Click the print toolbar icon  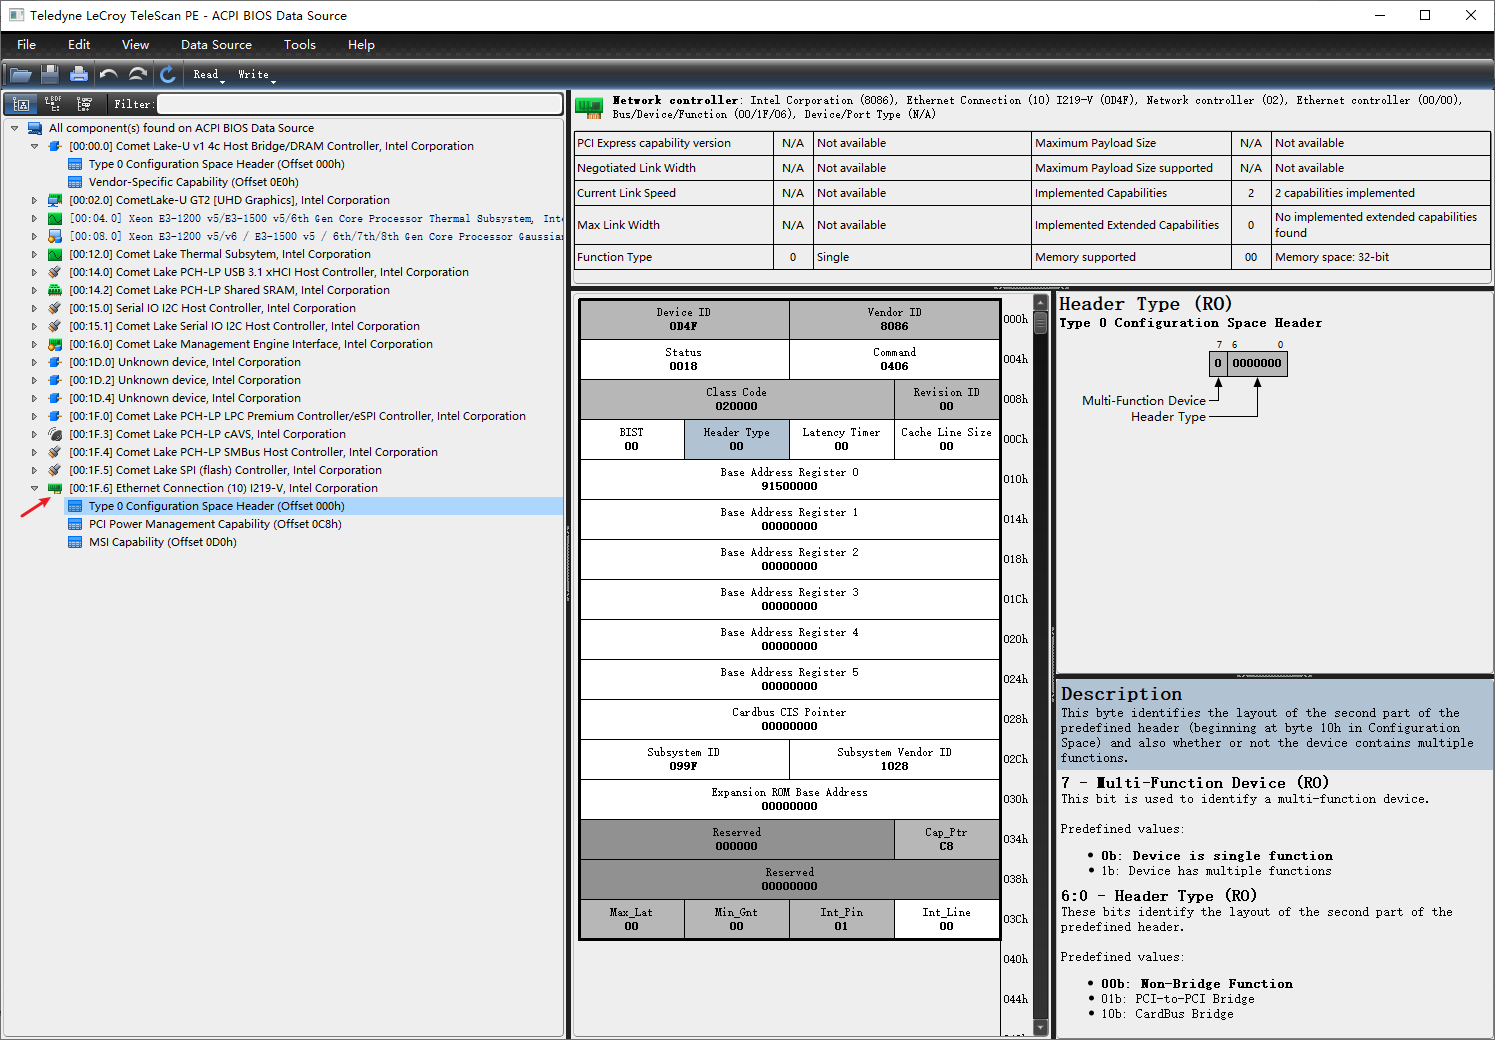(79, 74)
